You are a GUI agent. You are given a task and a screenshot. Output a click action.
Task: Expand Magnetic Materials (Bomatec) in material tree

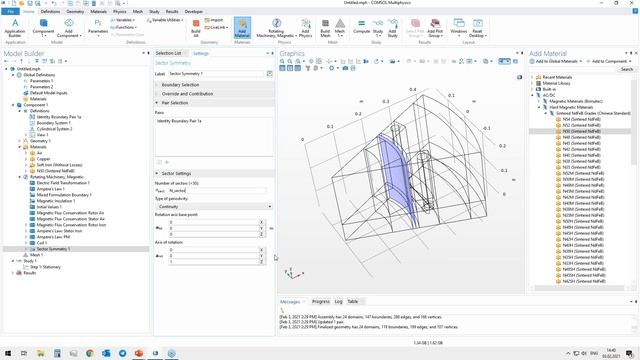(x=539, y=101)
